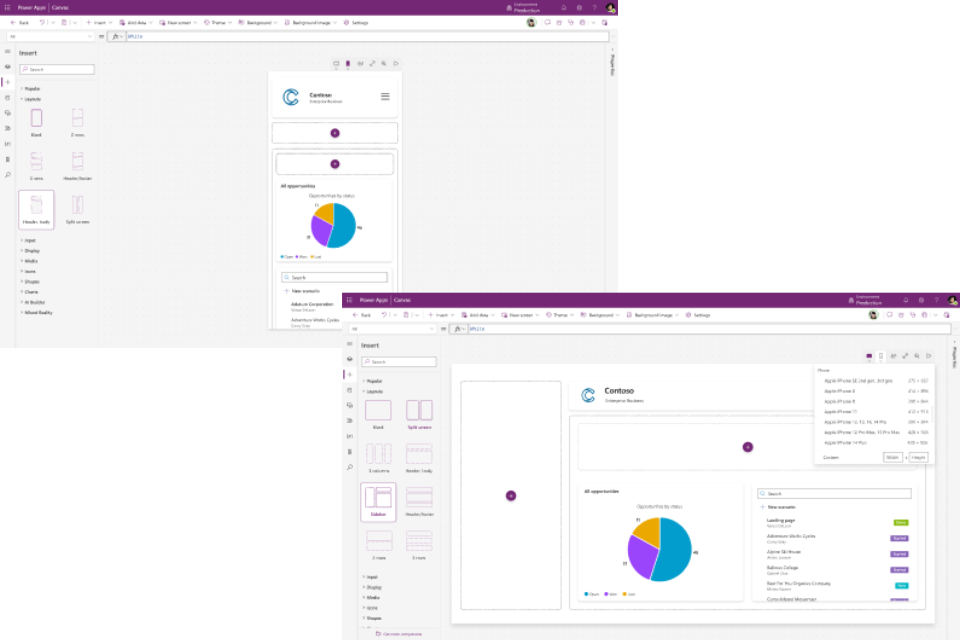Viewport: 960px width, 640px height.
Task: Open Settings in upper window toolbar
Action: click(358, 22)
